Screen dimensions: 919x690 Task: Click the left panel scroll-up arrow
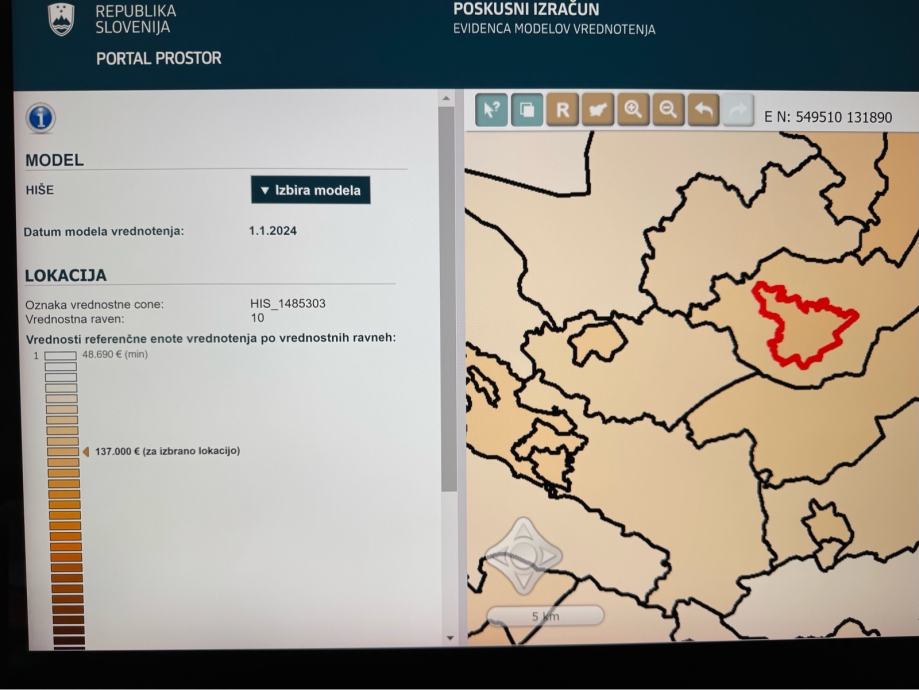tap(447, 98)
